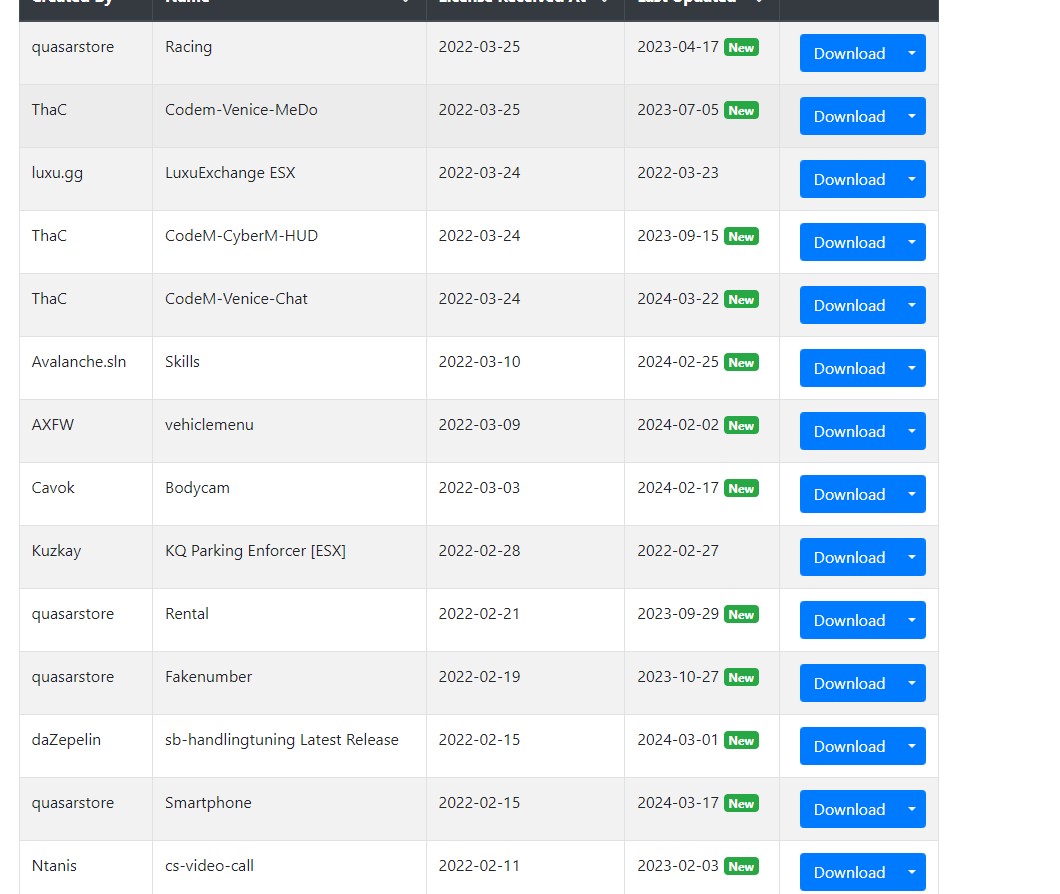Download CodeM-Venice-Chat
This screenshot has height=894, width=1060.
pos(849,305)
